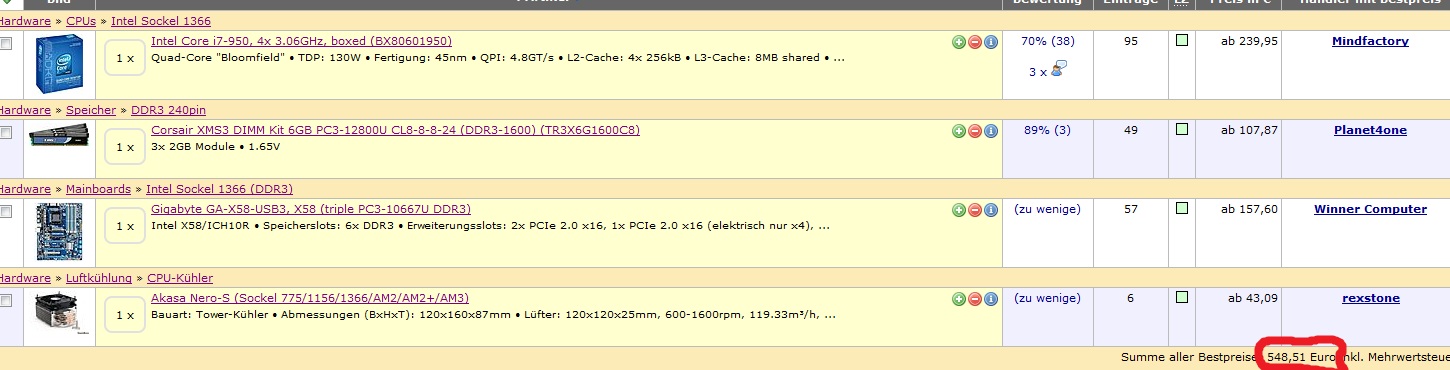Click green plus icon for Gigabyte GA-X58-USB3

click(x=959, y=210)
